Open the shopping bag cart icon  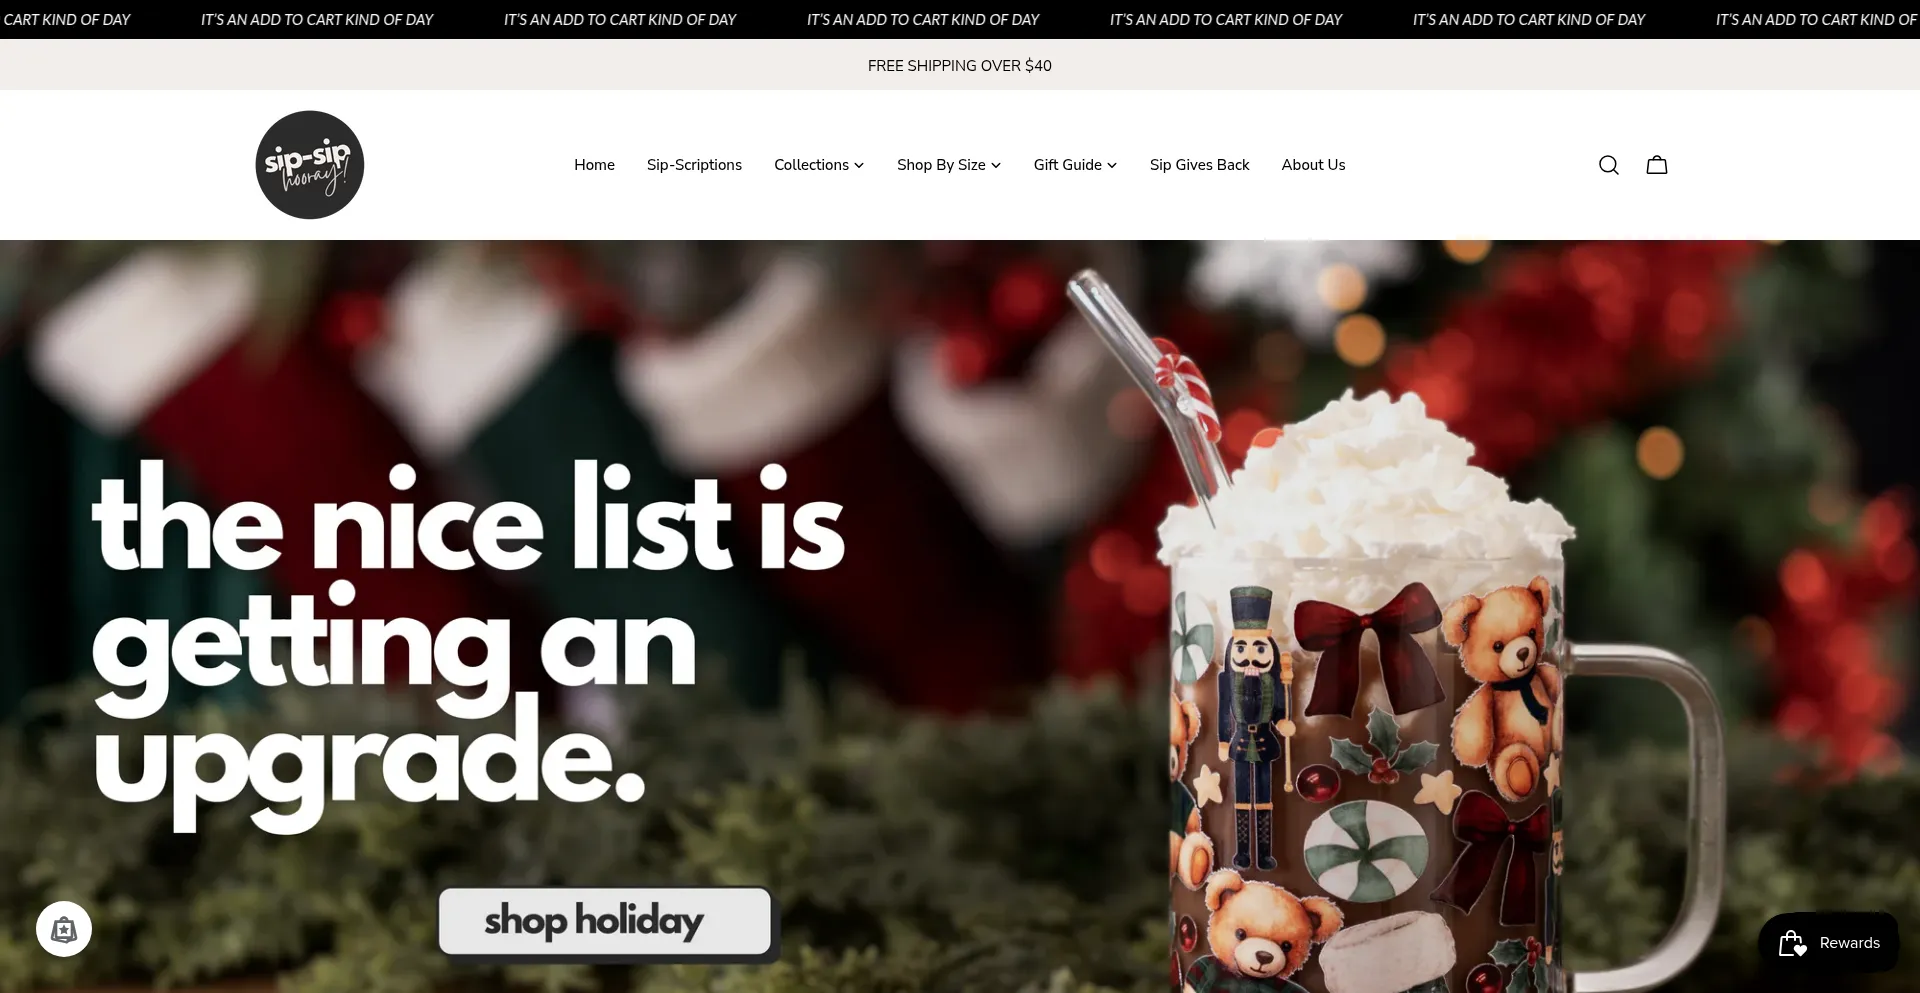pos(1657,165)
